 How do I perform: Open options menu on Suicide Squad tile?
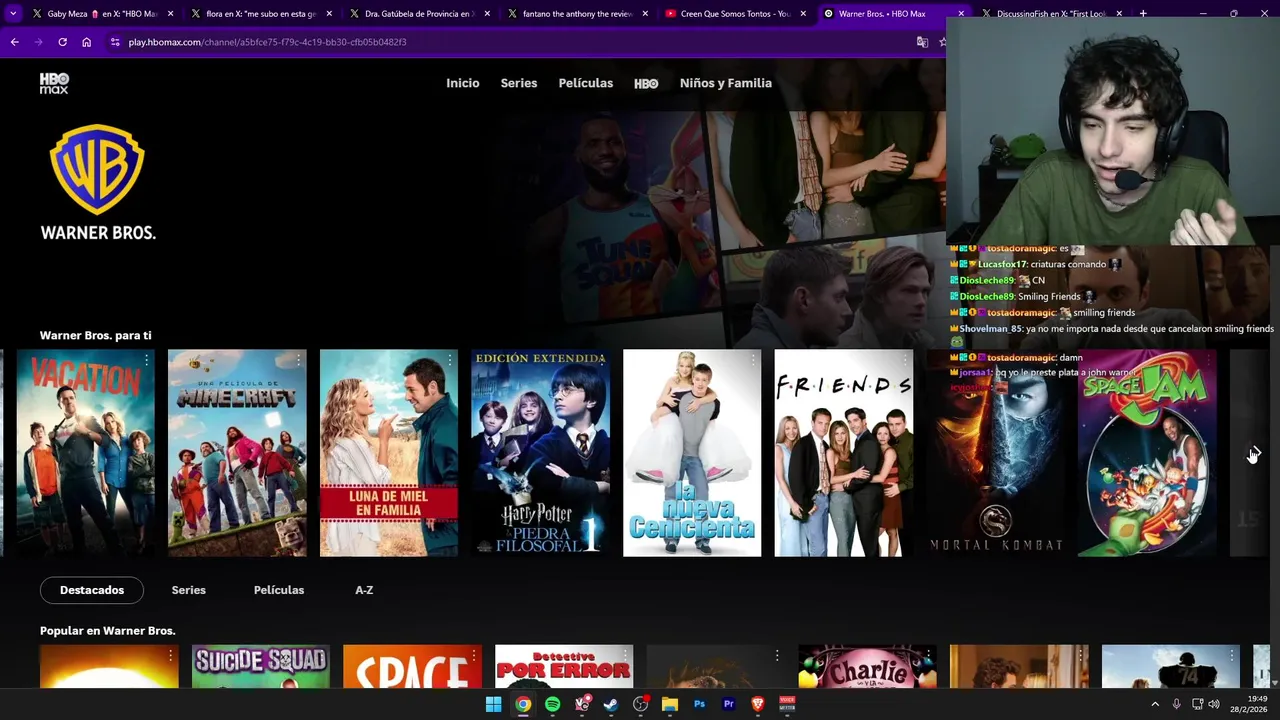pos(322,656)
